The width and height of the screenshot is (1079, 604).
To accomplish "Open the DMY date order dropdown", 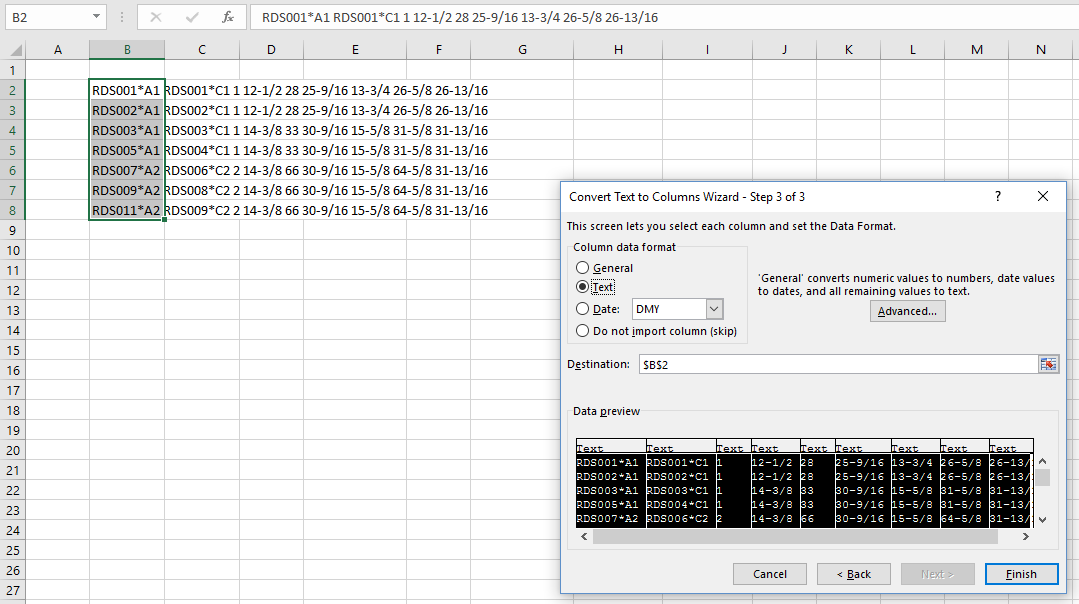I will click(x=714, y=309).
